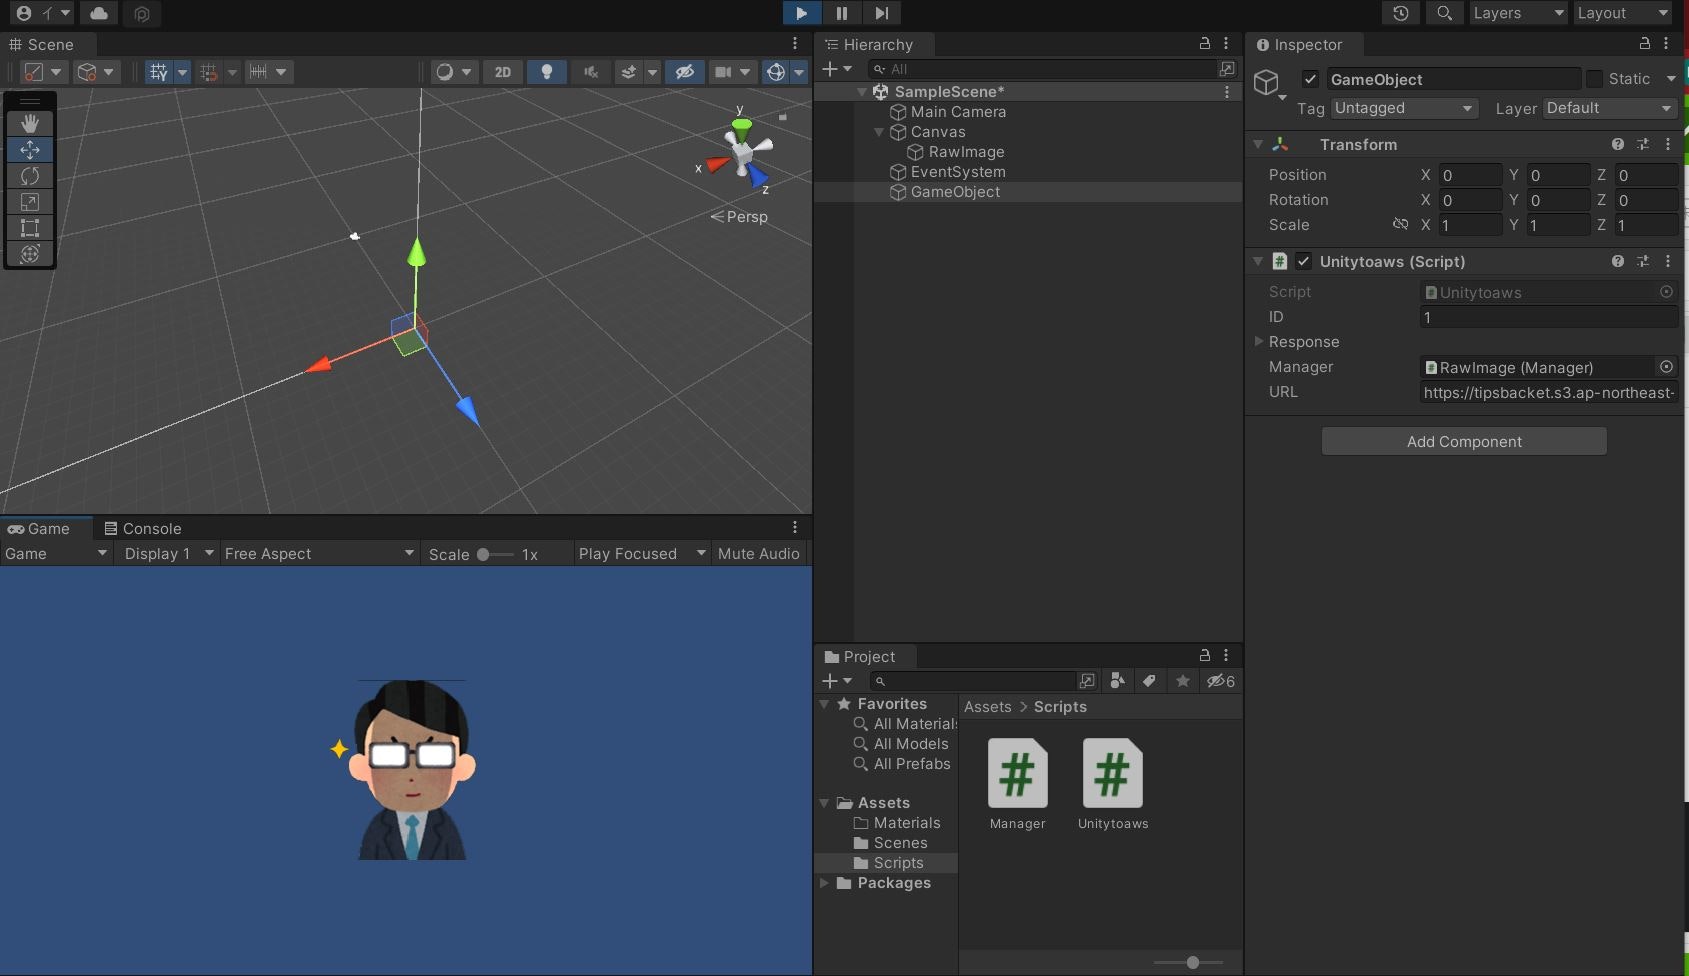Switch to the Console tab
This screenshot has height=976, width=1689.
tap(143, 529)
